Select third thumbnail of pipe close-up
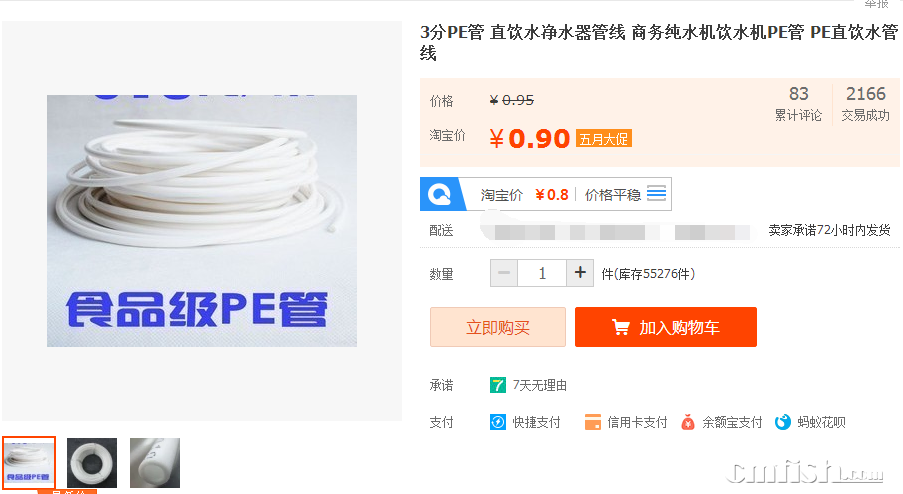This screenshot has height=494, width=903. [155, 463]
